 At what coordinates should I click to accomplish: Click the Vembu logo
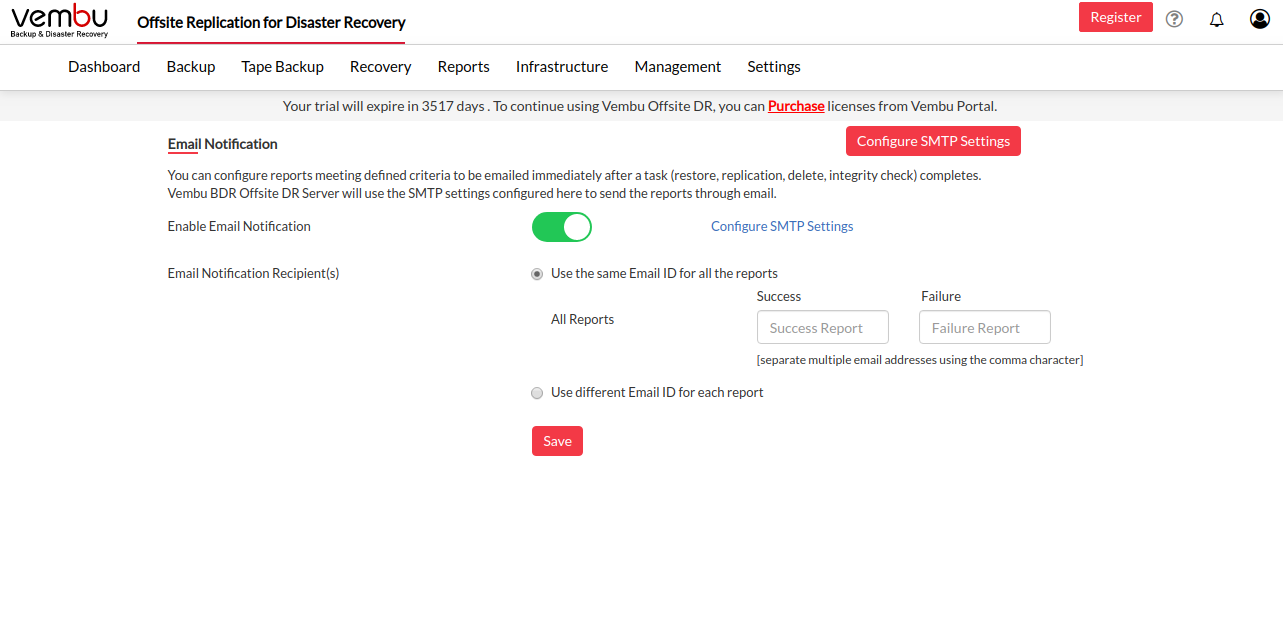(x=60, y=21)
